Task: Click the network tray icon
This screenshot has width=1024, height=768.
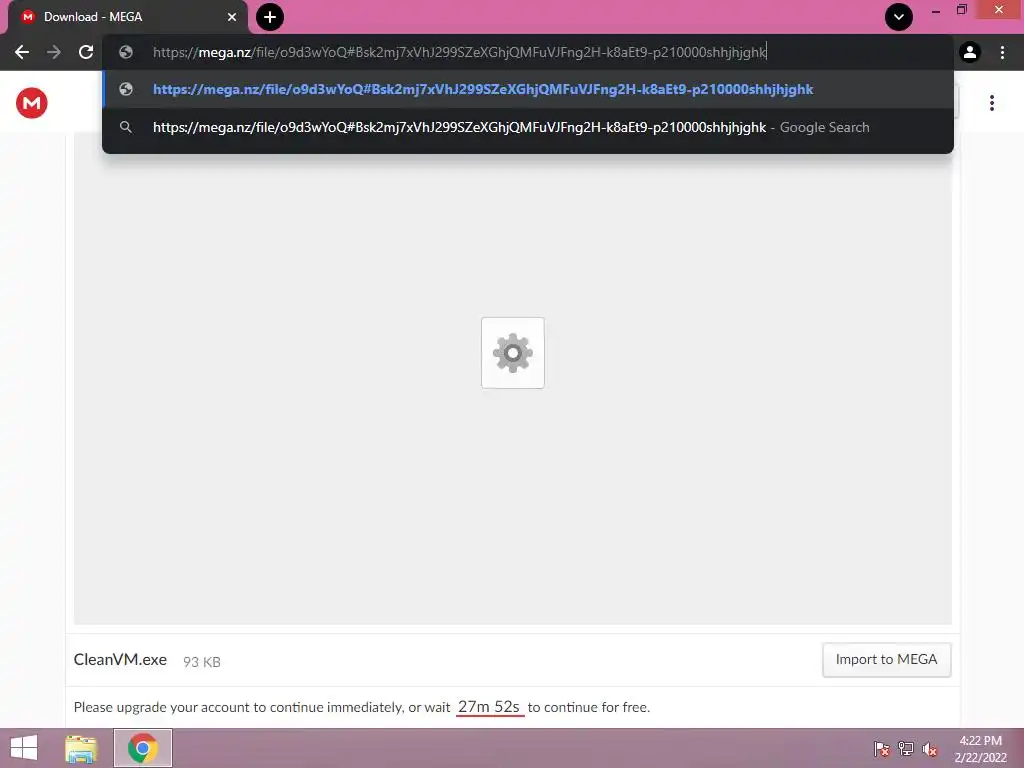Action: point(906,749)
